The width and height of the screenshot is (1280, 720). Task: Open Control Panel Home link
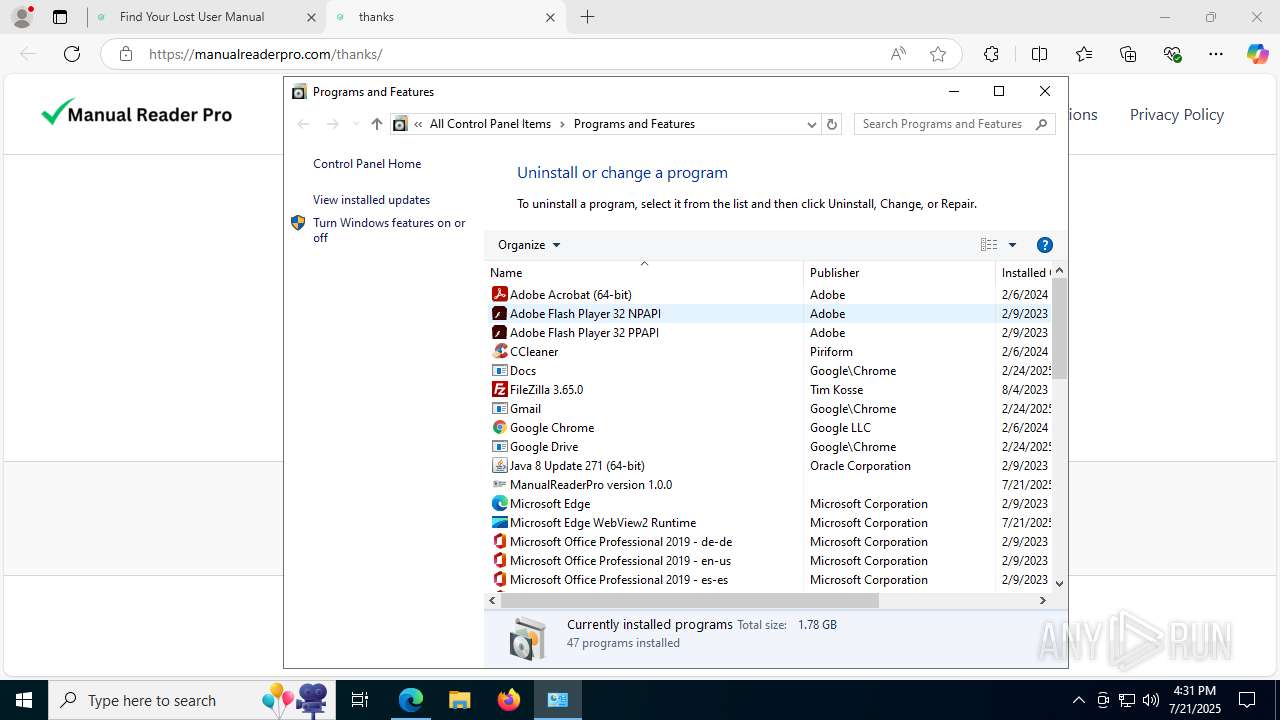coord(367,164)
